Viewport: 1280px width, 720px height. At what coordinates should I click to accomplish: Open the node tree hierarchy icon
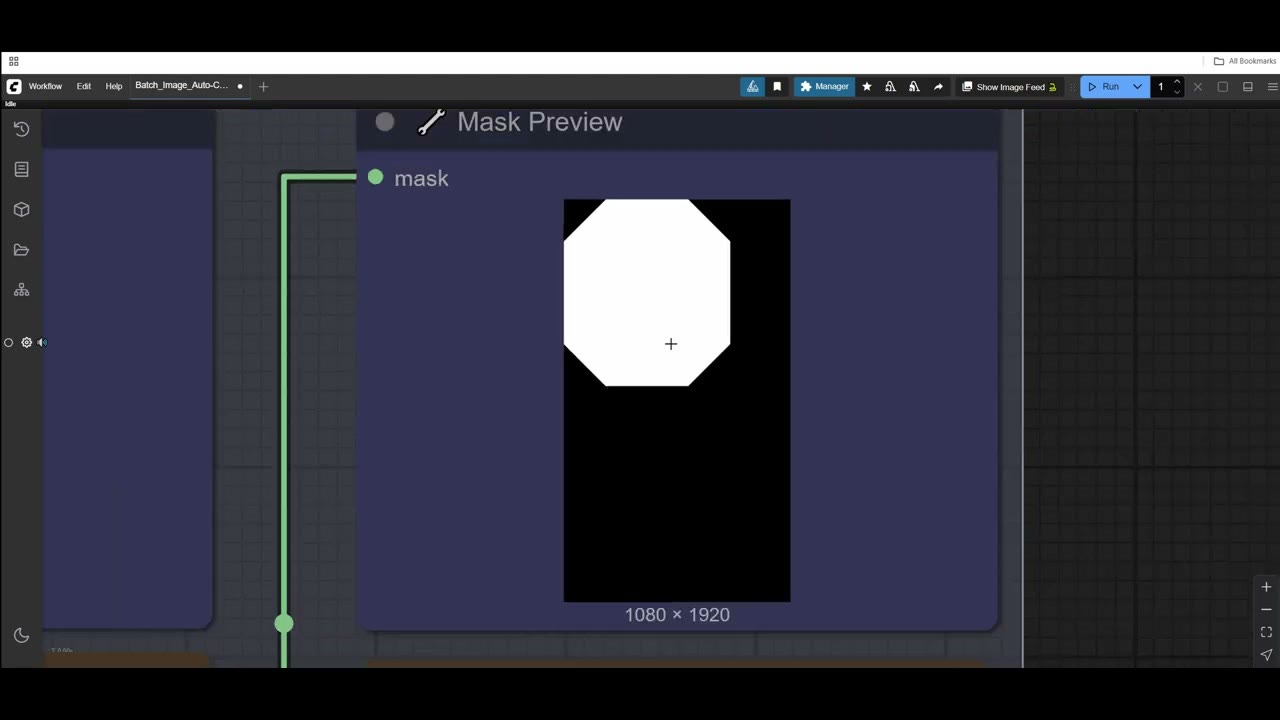tap(21, 290)
